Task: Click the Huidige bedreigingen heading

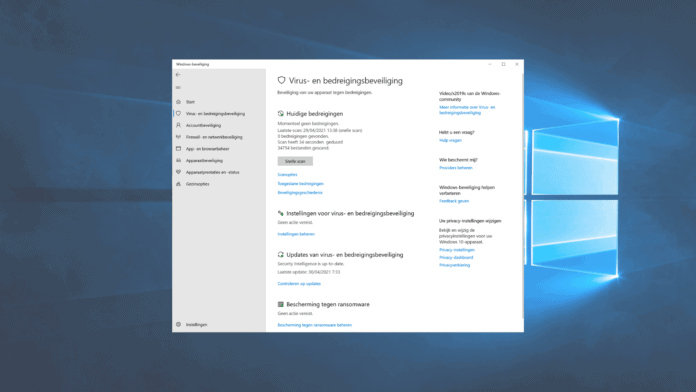Action: pos(315,114)
